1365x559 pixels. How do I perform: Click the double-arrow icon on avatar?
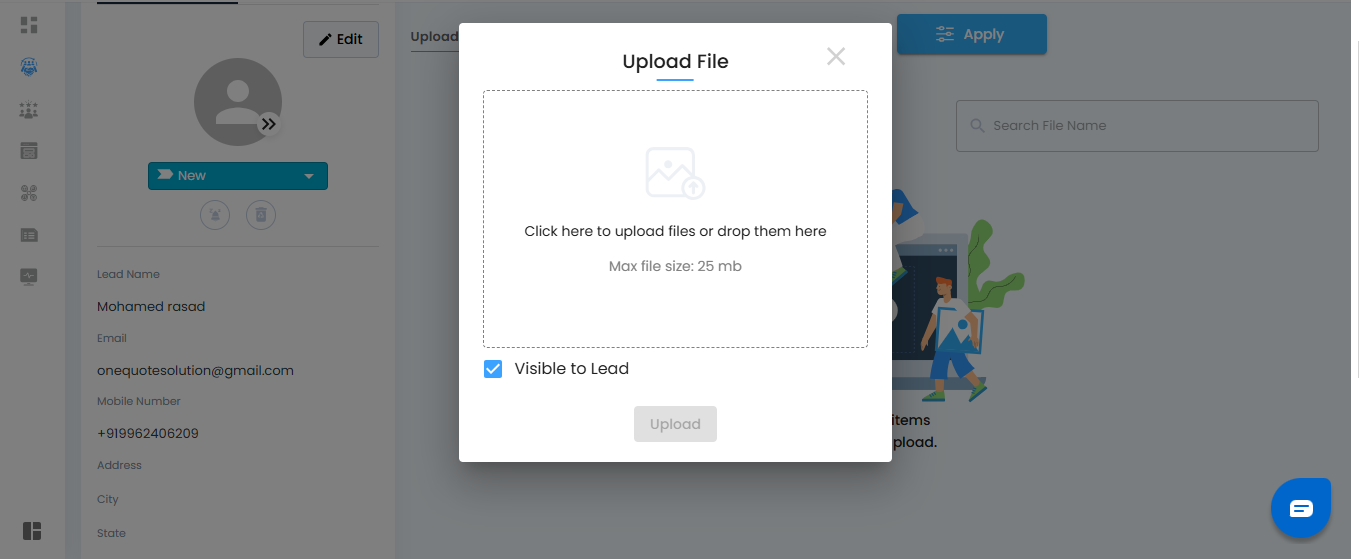click(268, 124)
